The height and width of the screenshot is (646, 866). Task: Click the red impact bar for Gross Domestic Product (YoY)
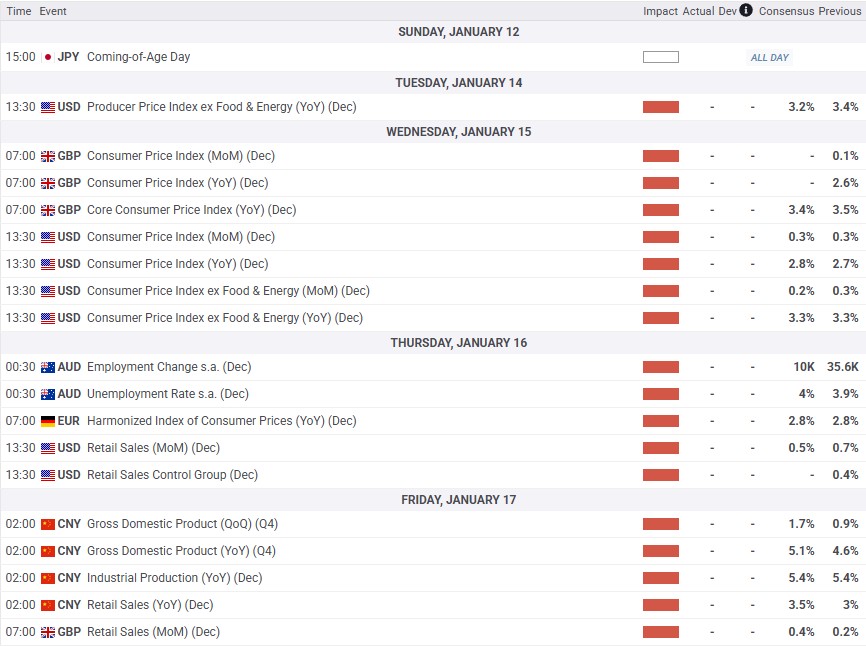coord(660,551)
